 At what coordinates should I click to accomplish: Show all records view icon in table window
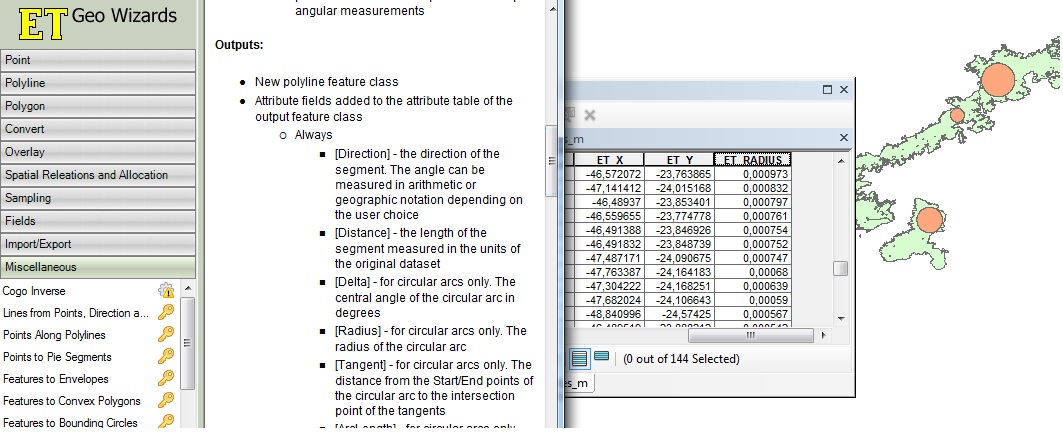(x=578, y=358)
